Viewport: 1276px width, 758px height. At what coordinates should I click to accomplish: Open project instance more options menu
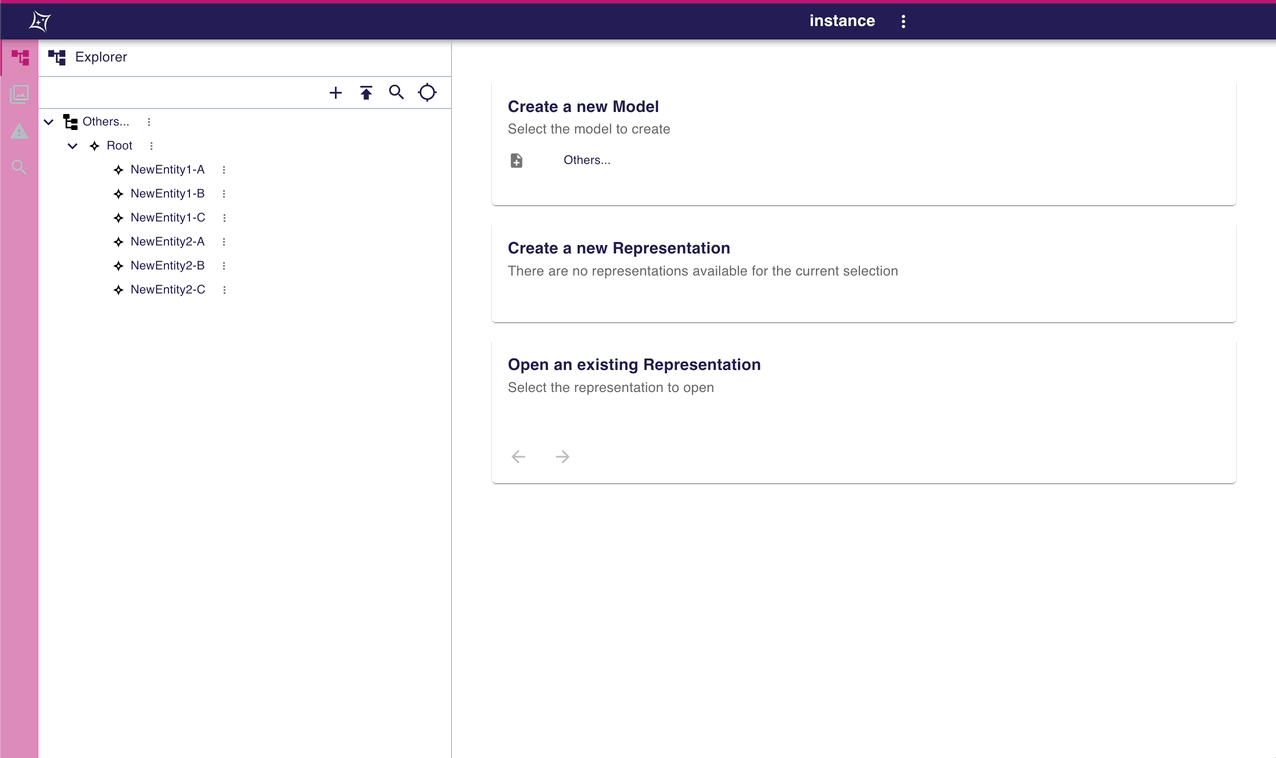coord(903,22)
